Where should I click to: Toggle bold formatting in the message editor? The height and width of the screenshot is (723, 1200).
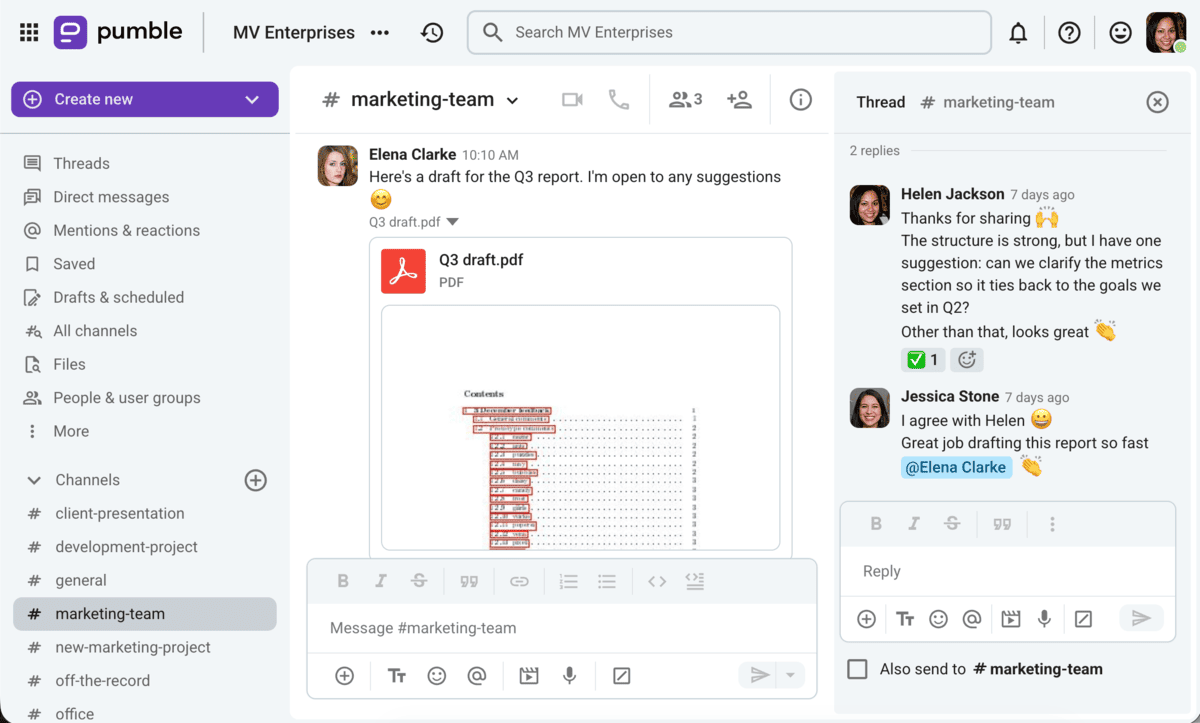[343, 581]
